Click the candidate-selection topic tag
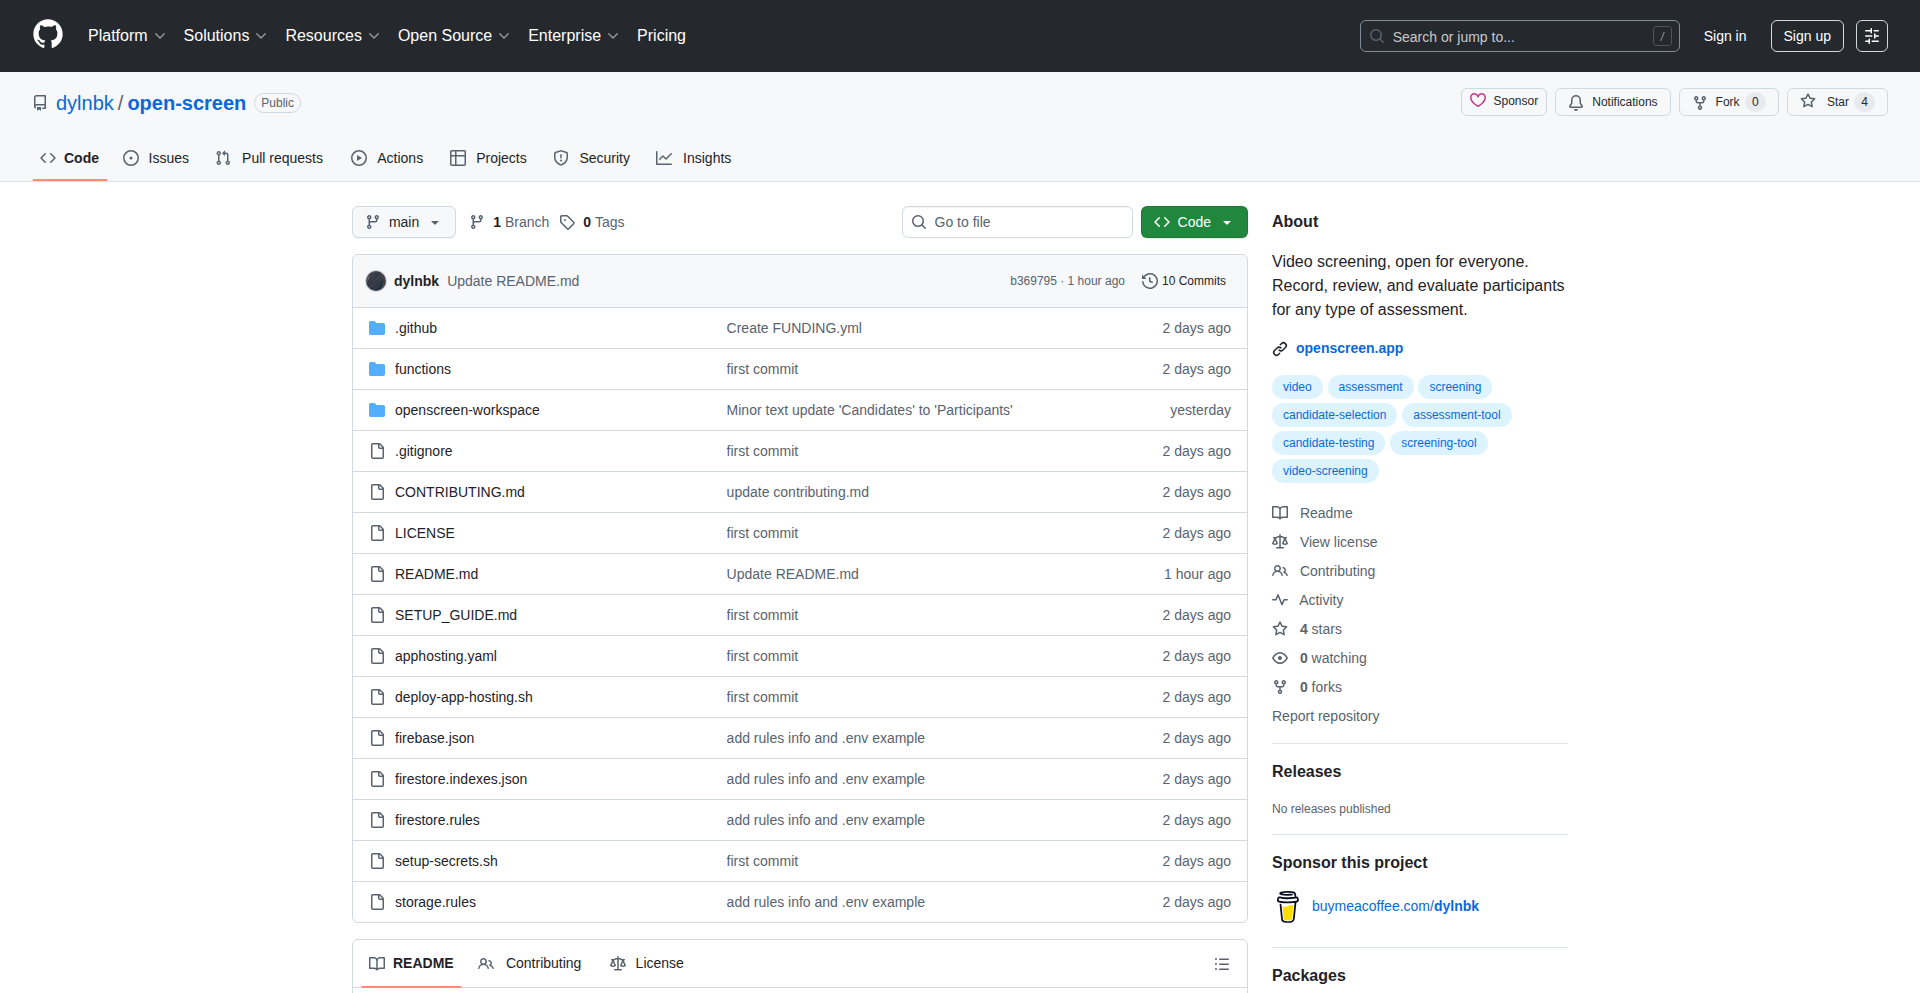This screenshot has height=993, width=1920. [x=1334, y=415]
